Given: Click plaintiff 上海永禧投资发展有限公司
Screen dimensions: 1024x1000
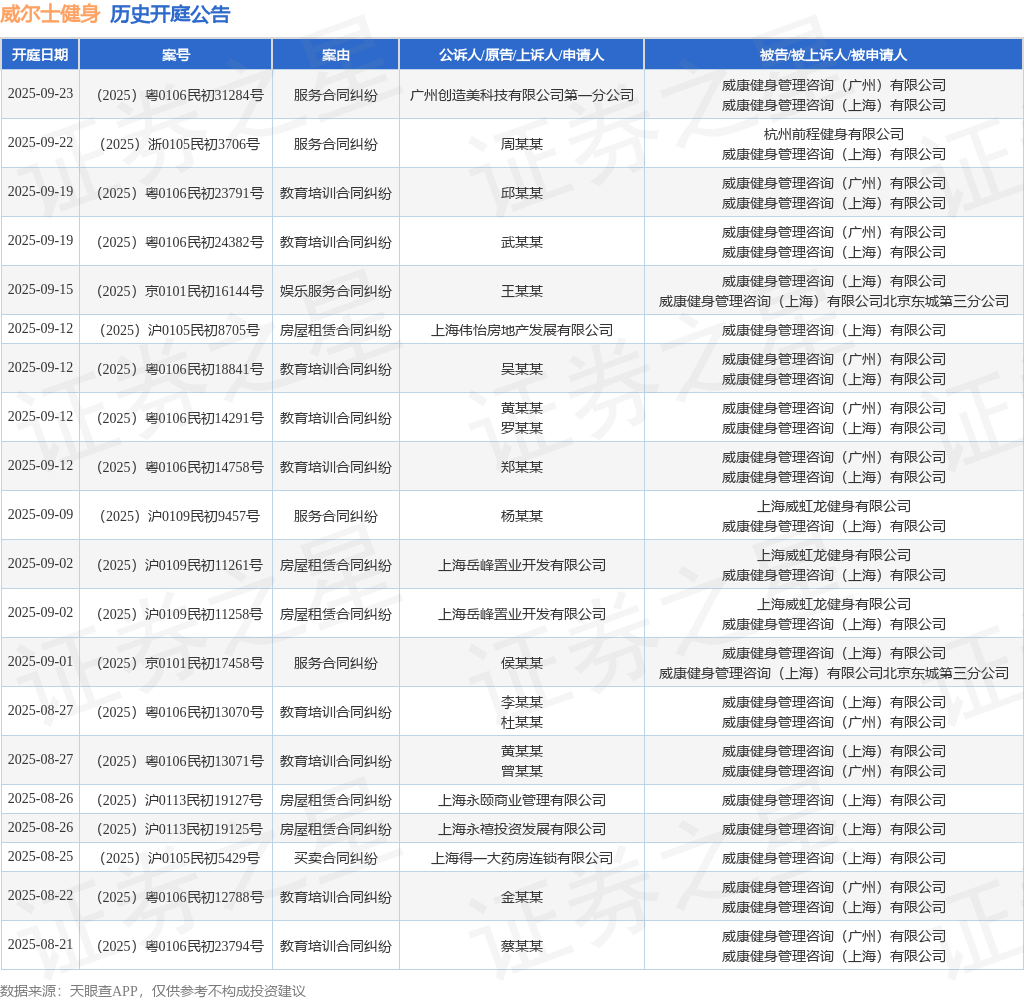Looking at the screenshot, I should point(522,830).
